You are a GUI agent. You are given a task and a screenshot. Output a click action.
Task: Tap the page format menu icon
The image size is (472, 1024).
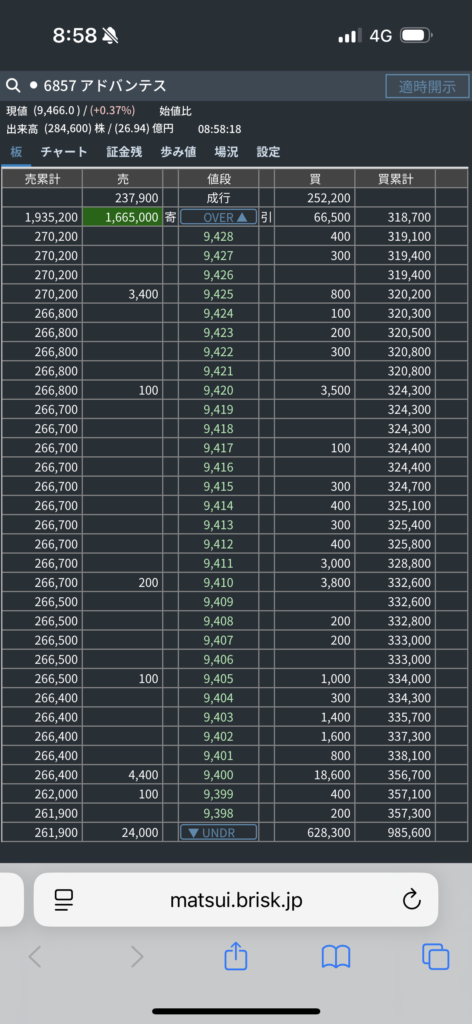[x=64, y=900]
